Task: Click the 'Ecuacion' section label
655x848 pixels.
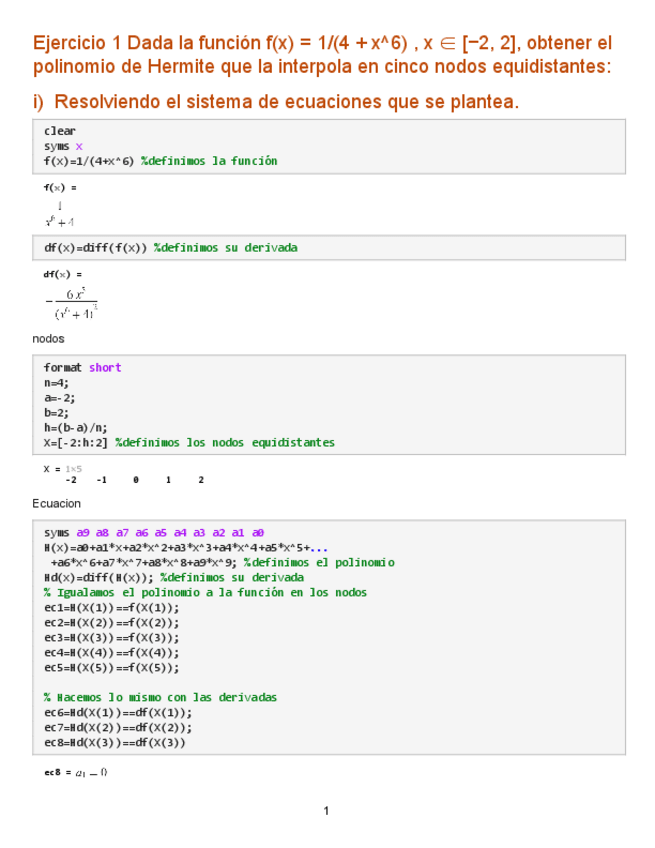Action: tap(57, 503)
